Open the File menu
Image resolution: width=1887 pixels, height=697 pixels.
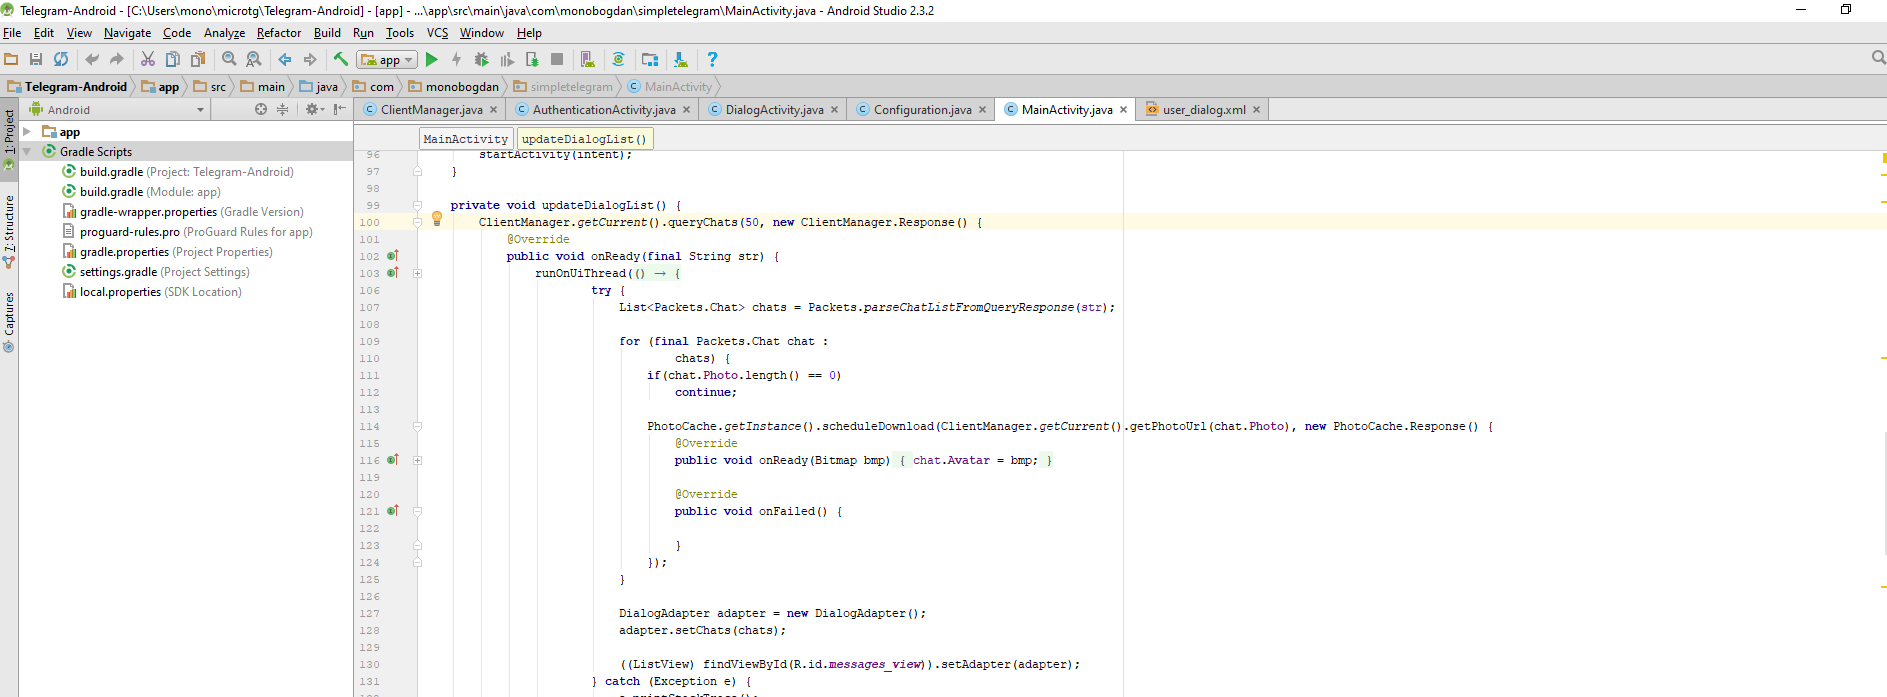[x=12, y=33]
